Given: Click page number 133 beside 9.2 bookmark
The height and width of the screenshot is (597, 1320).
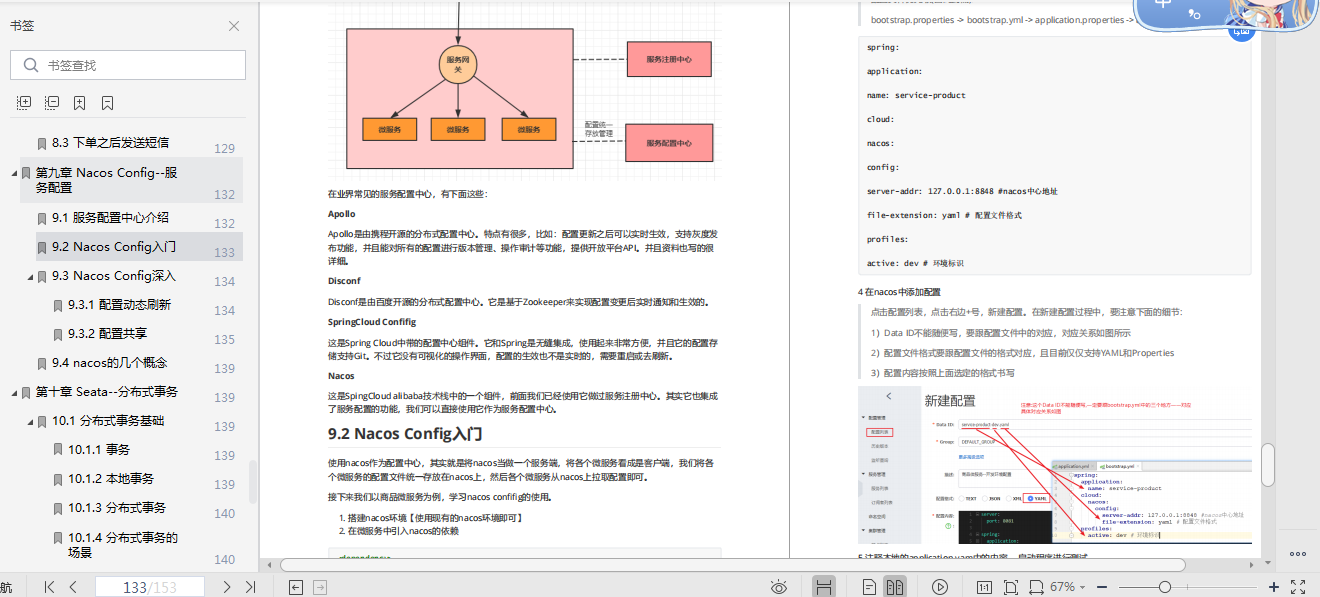Looking at the screenshot, I should point(225,253).
